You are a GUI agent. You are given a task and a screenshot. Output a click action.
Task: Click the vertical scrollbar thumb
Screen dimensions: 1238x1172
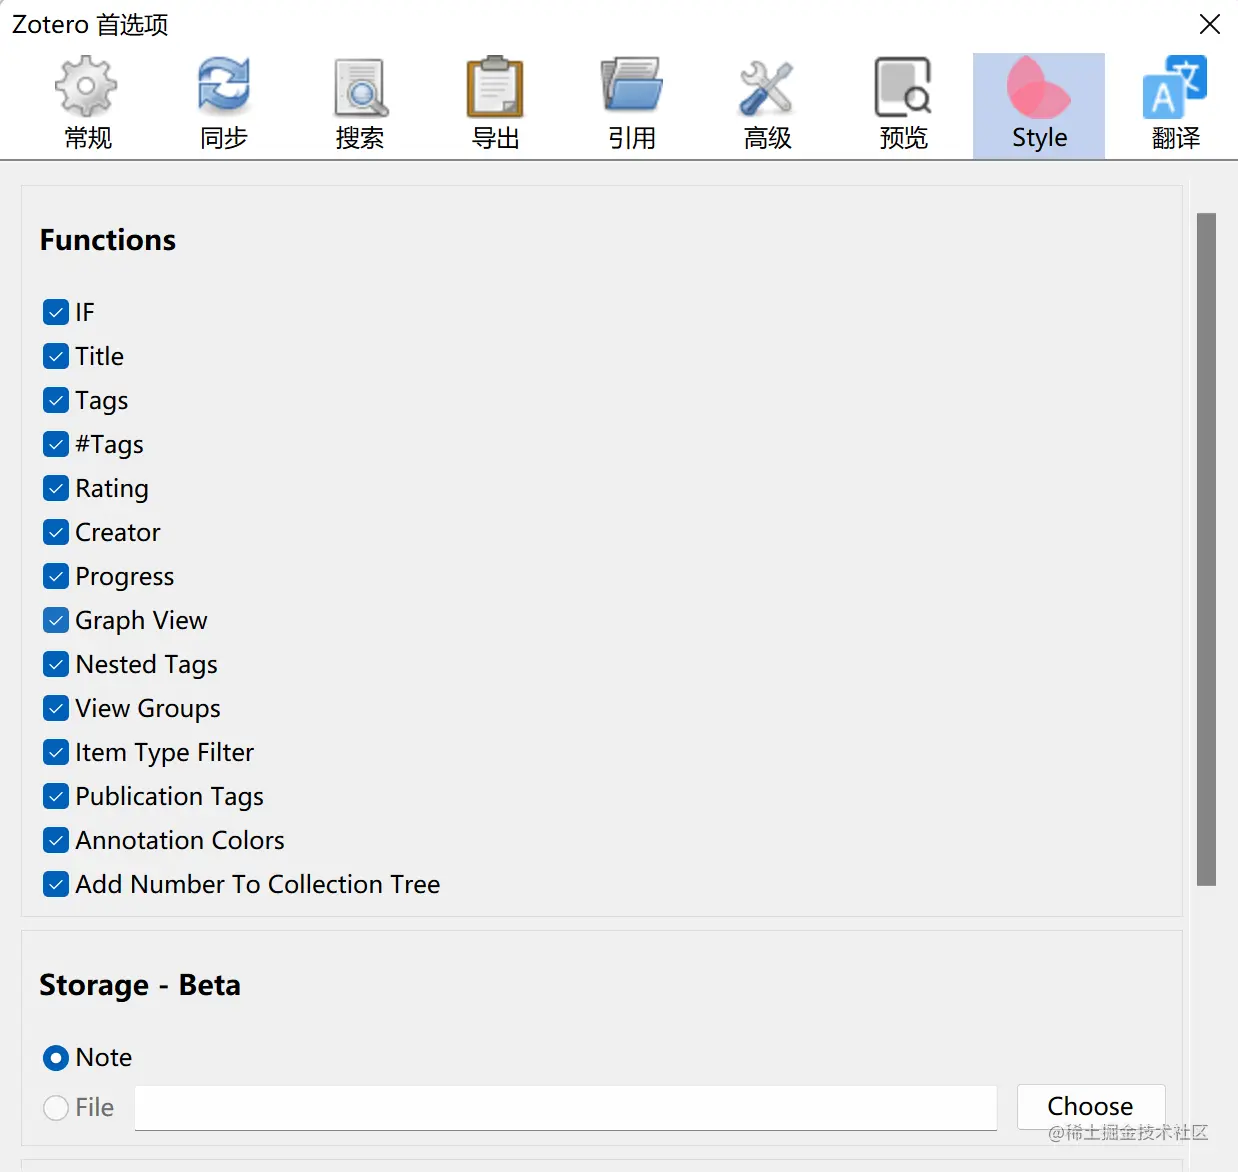click(1206, 549)
